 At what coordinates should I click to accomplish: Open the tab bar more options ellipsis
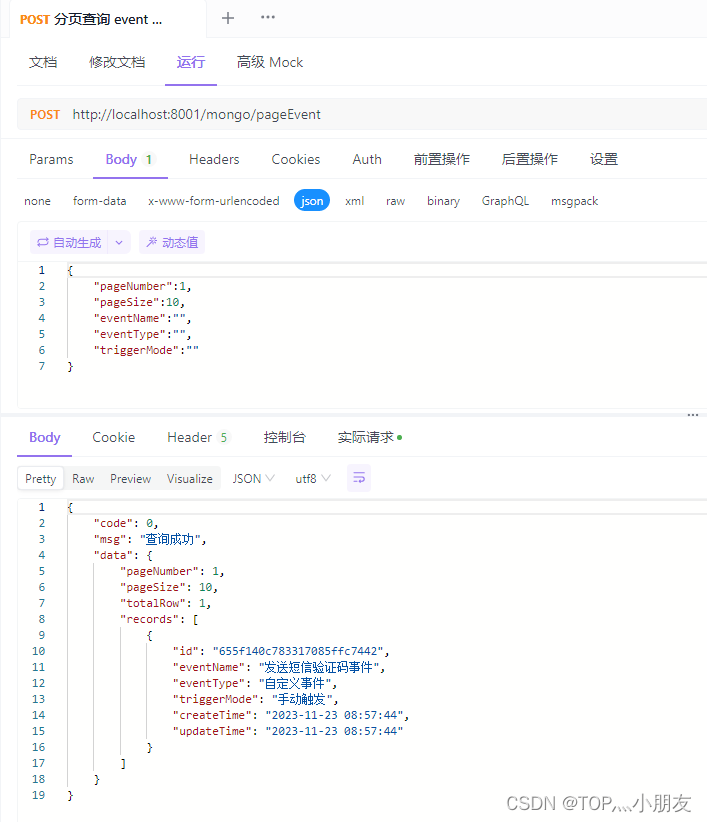click(x=268, y=17)
